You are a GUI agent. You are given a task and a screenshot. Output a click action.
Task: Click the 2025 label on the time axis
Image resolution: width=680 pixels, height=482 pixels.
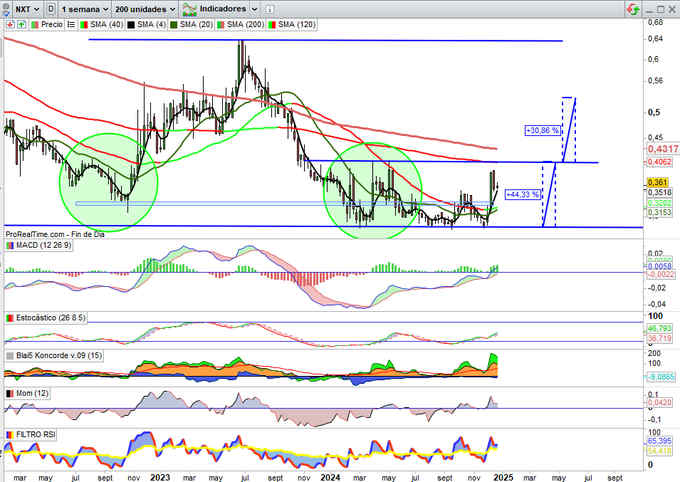click(x=503, y=477)
